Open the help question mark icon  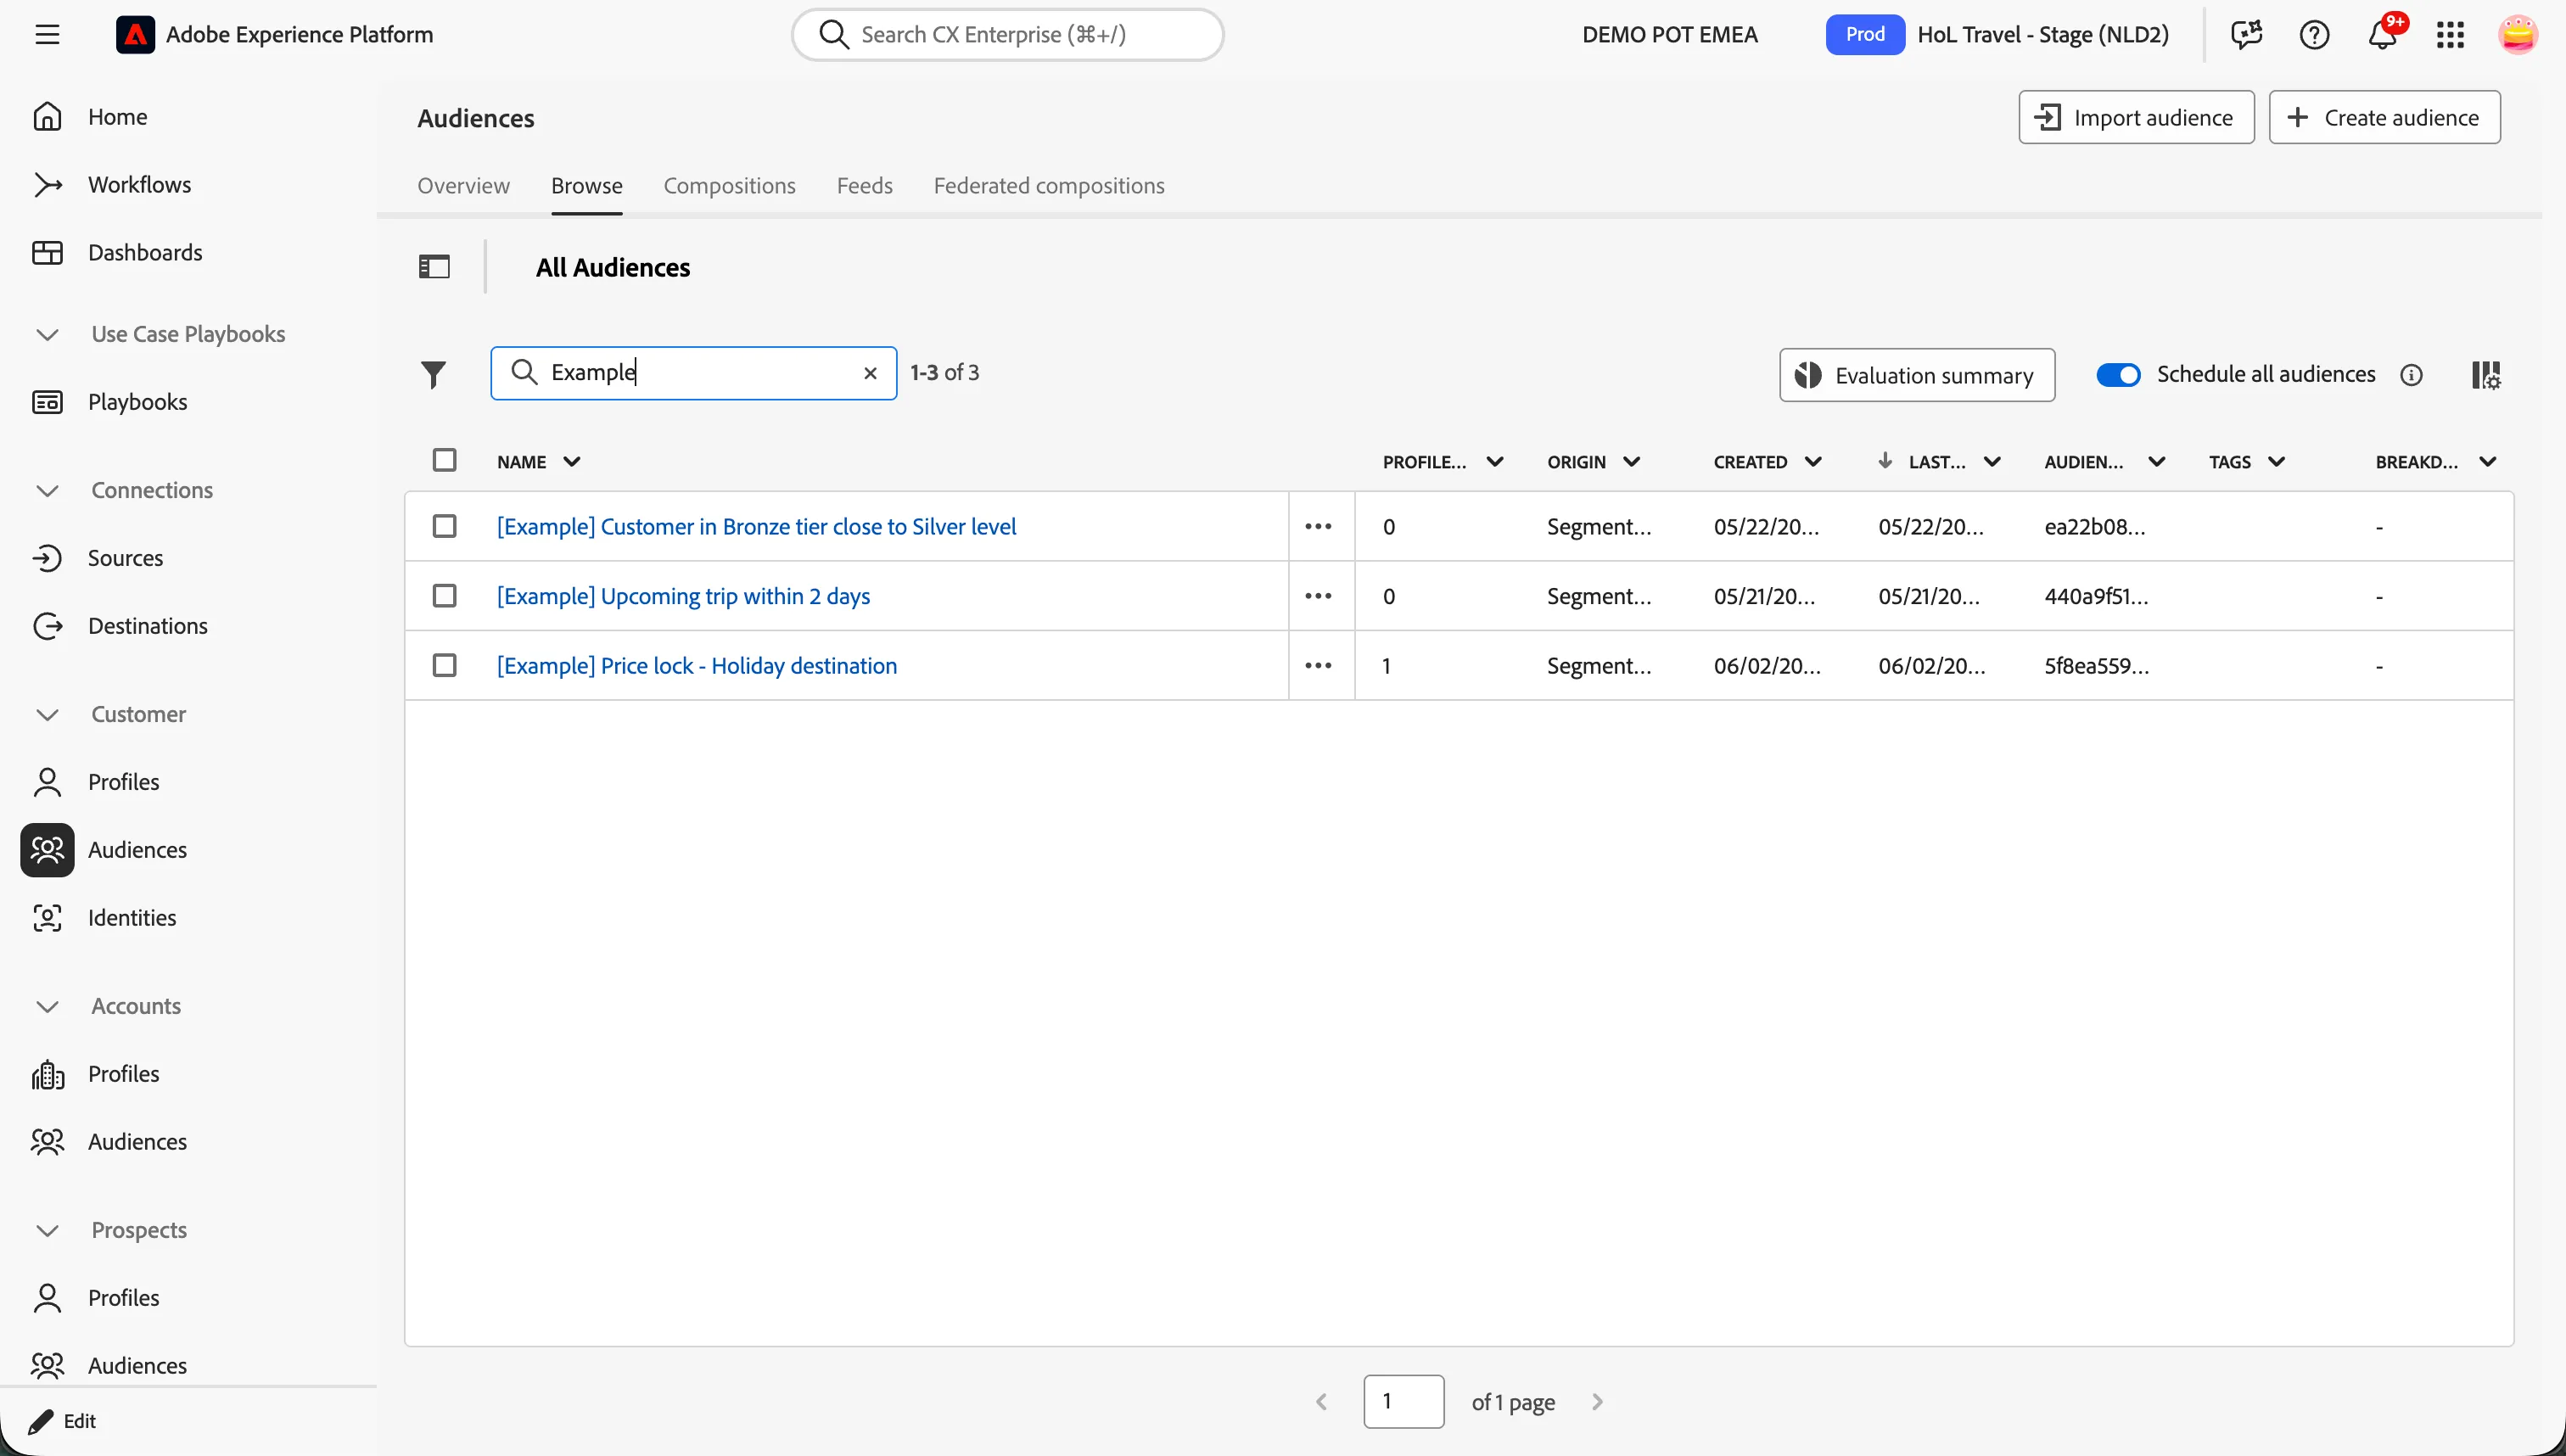(2314, 35)
